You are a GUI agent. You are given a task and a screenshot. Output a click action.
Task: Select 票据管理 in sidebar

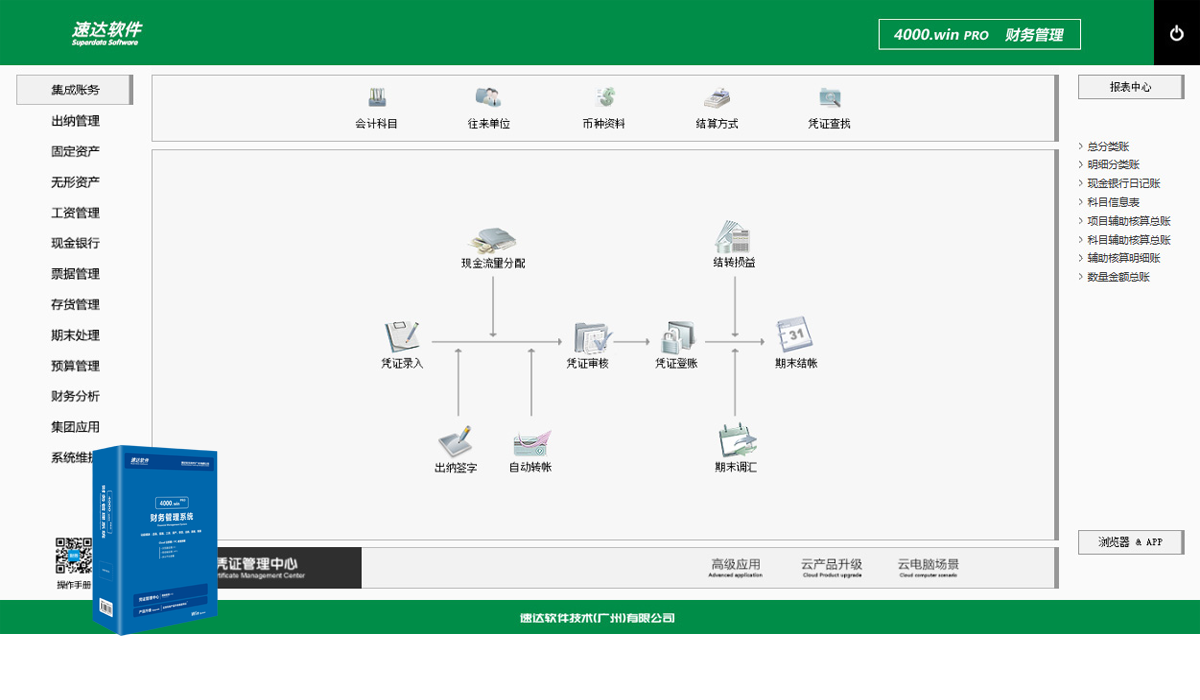click(x=75, y=274)
